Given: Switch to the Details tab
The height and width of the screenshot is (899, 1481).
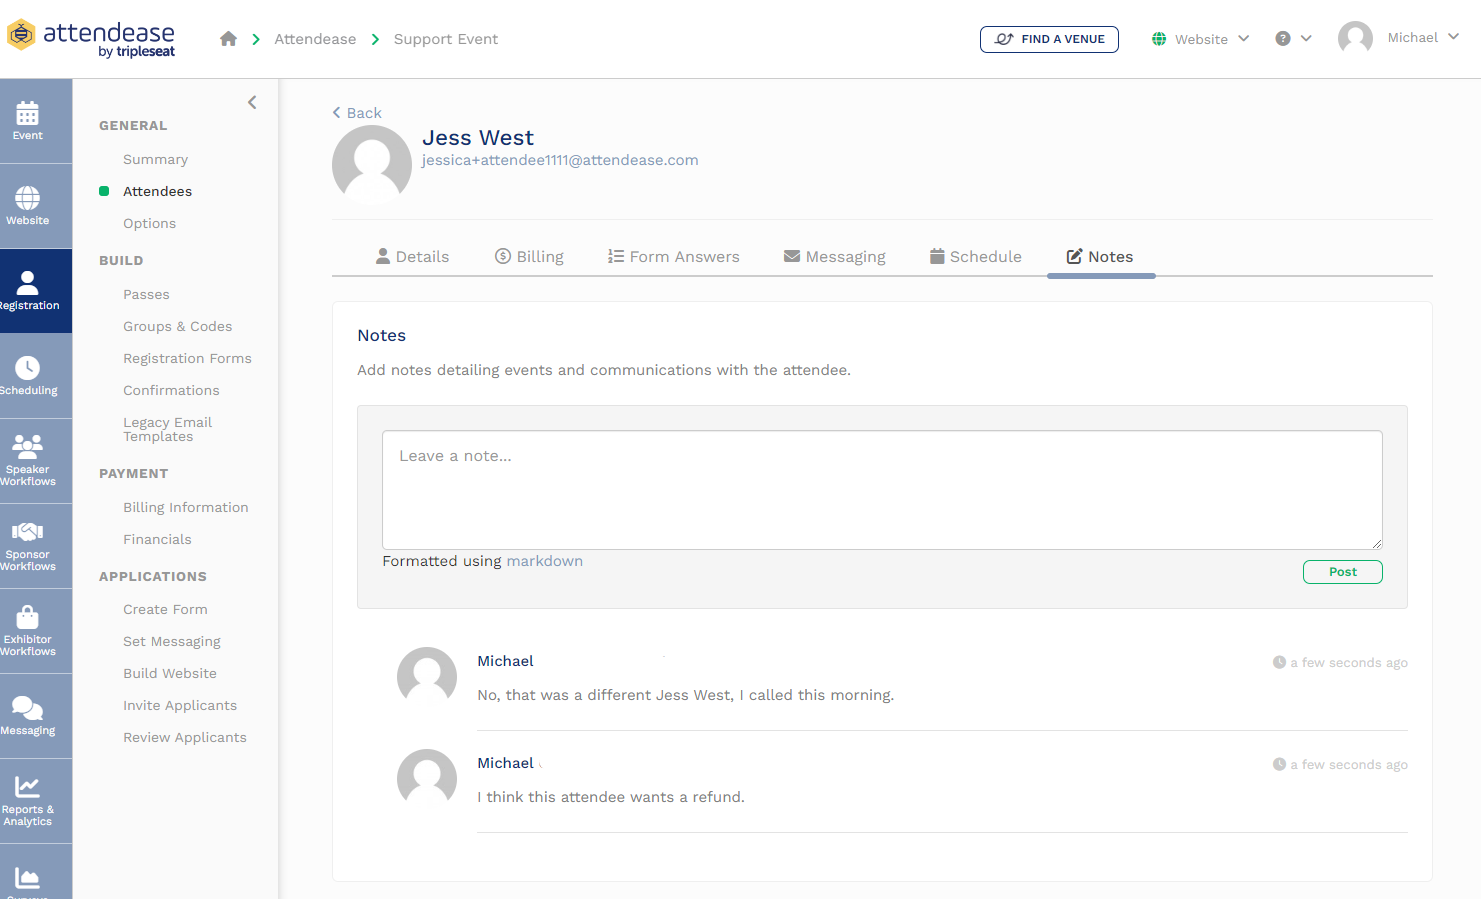Looking at the screenshot, I should (412, 257).
